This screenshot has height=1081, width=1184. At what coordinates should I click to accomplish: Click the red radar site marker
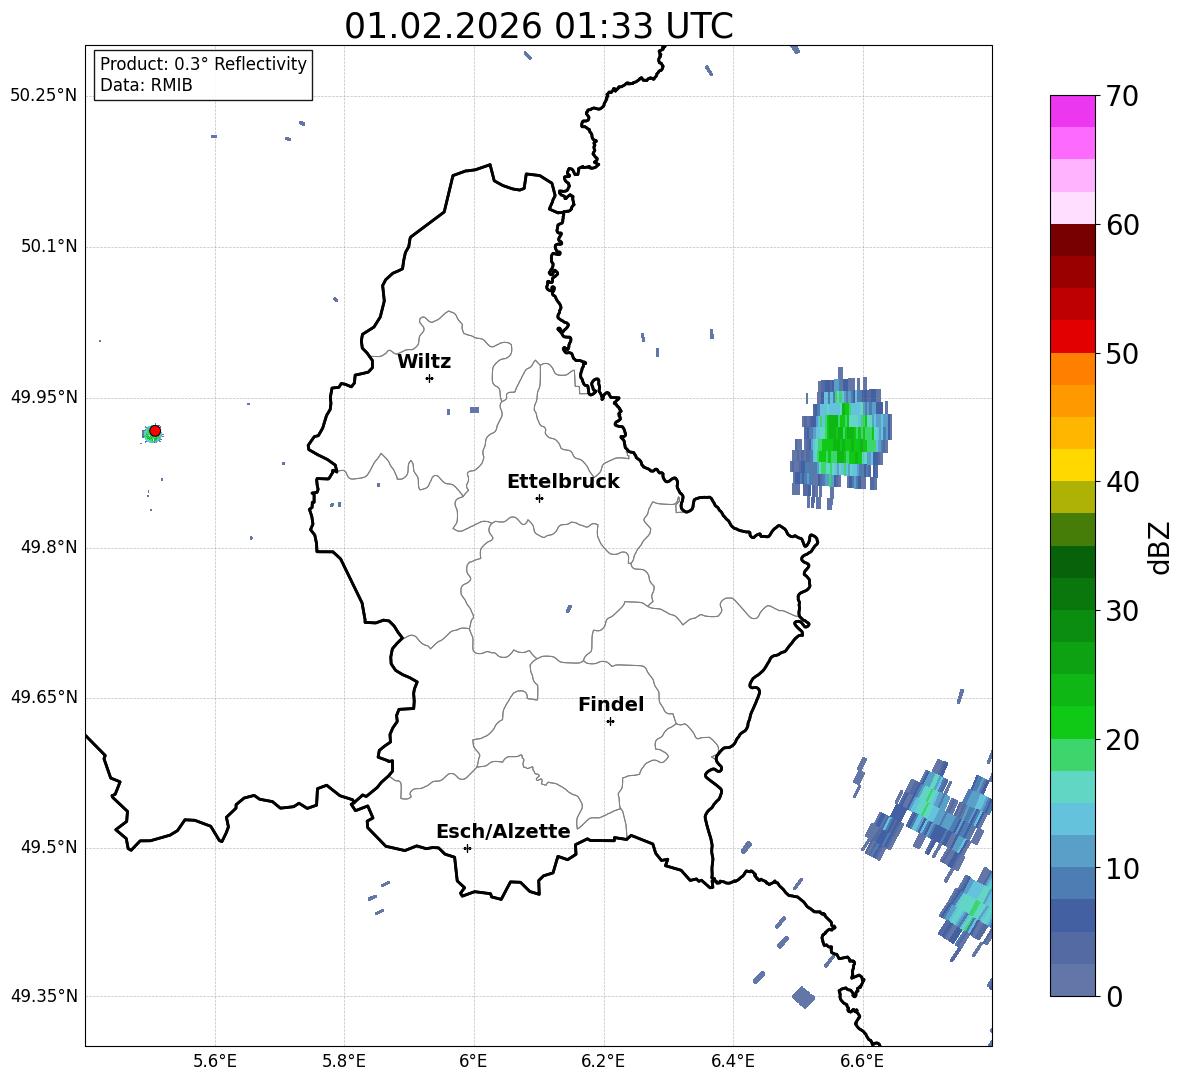[x=155, y=431]
